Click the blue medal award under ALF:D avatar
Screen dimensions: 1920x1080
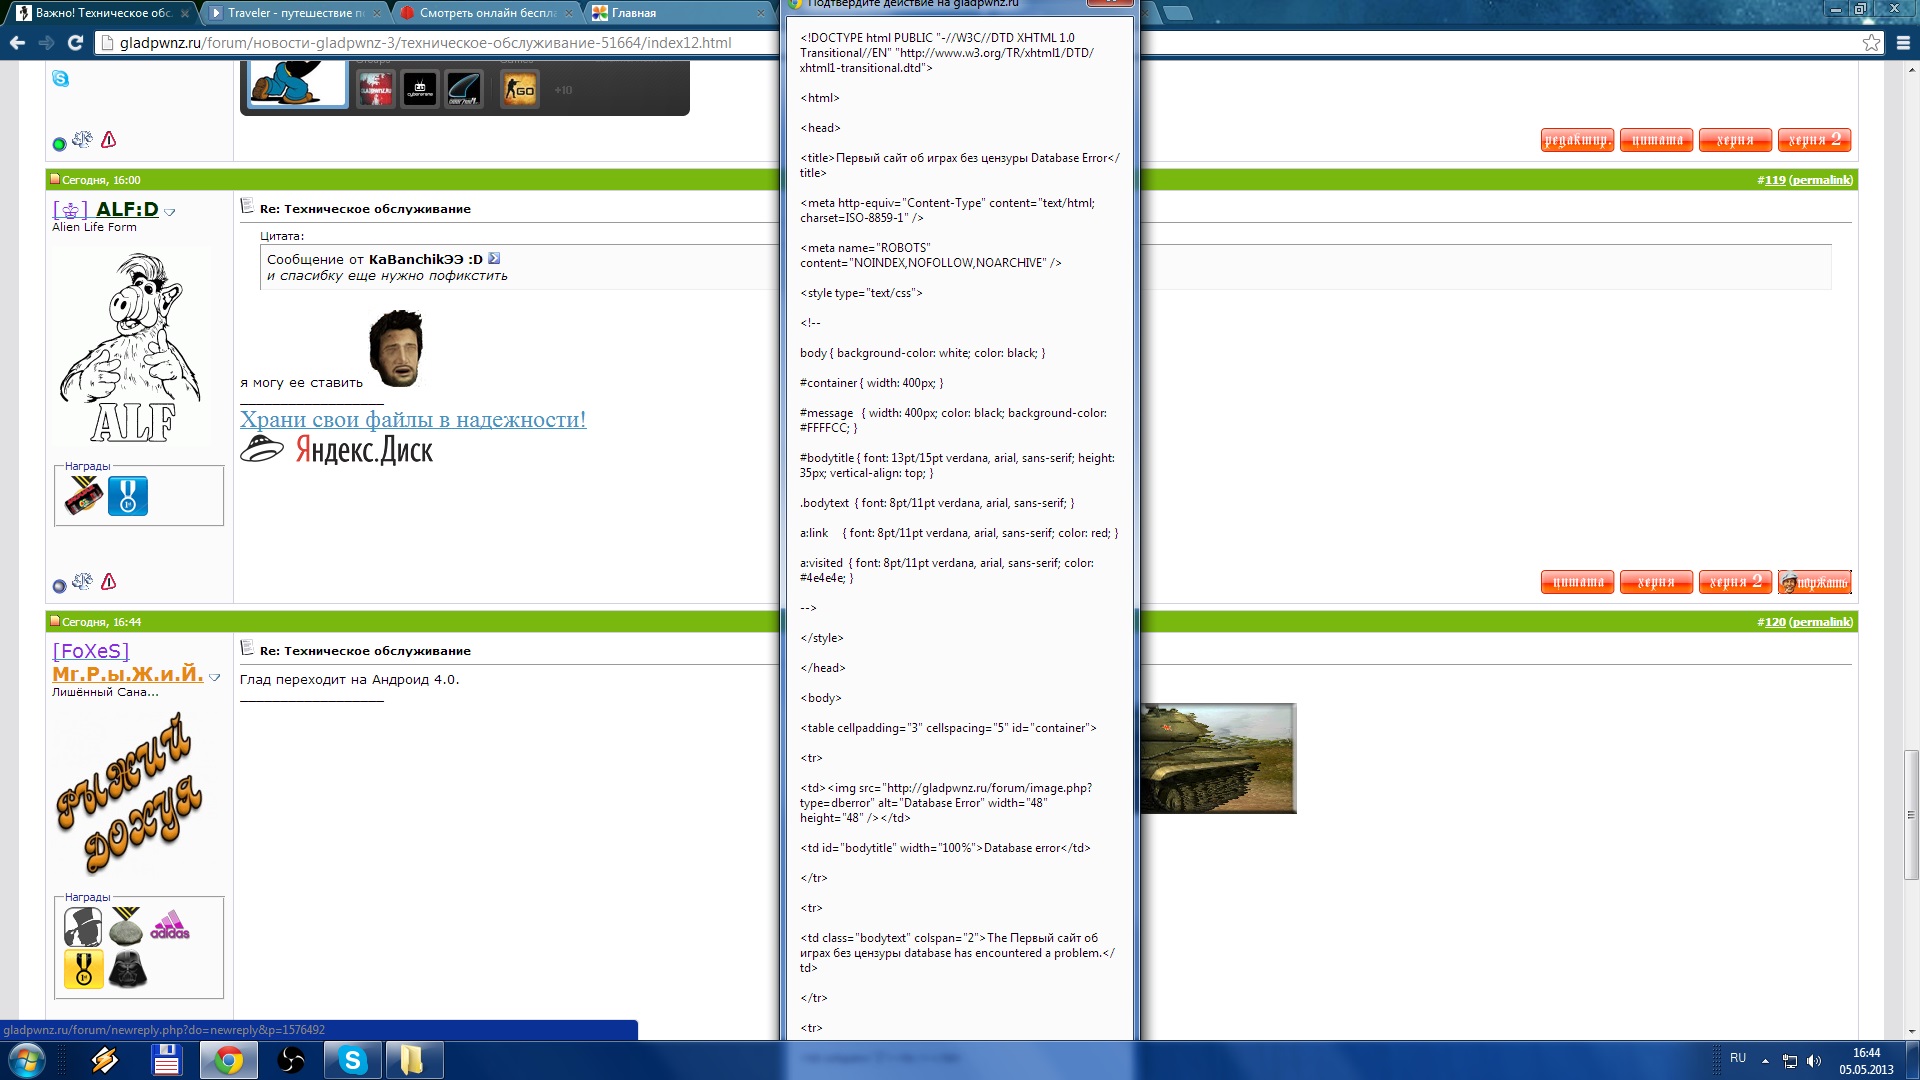[x=128, y=496]
